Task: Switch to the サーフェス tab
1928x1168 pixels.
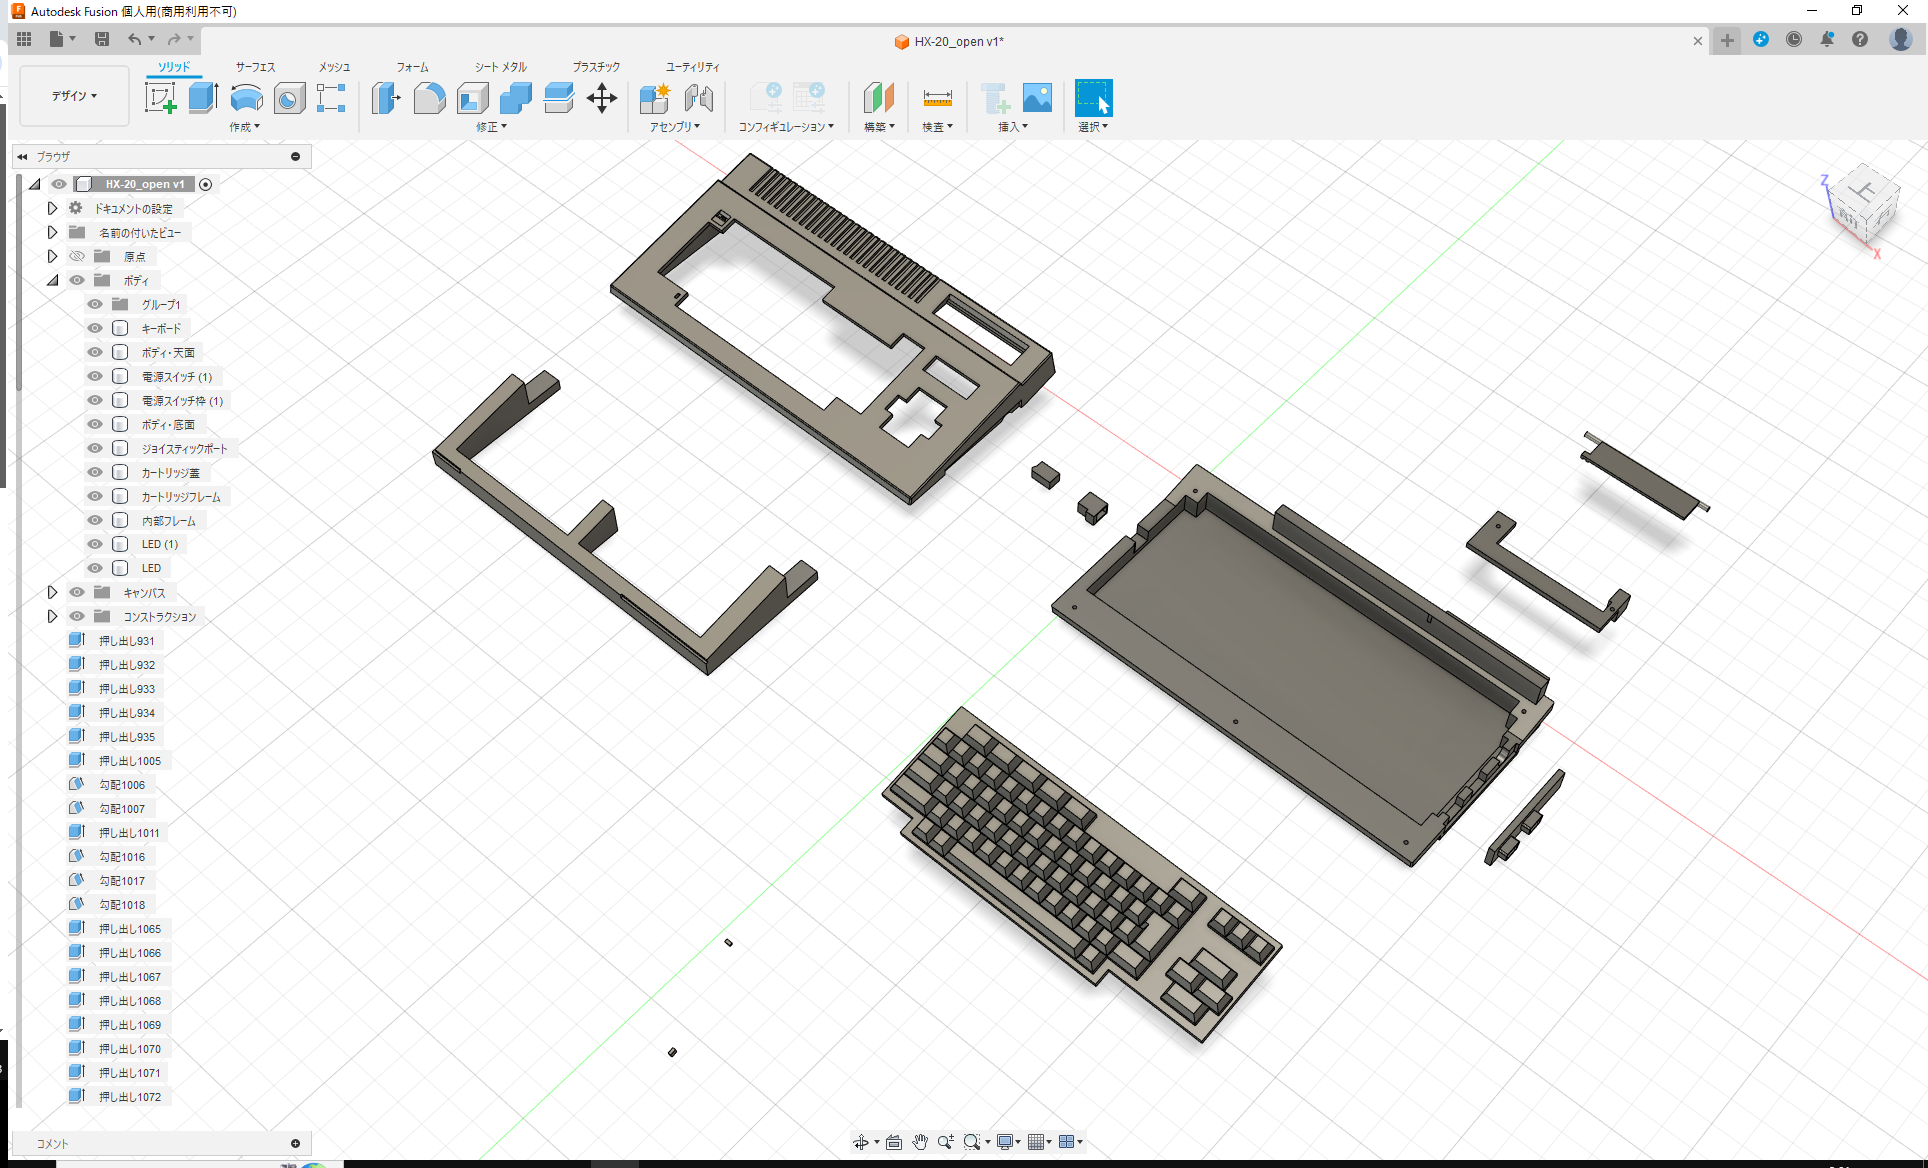Action: pos(254,66)
